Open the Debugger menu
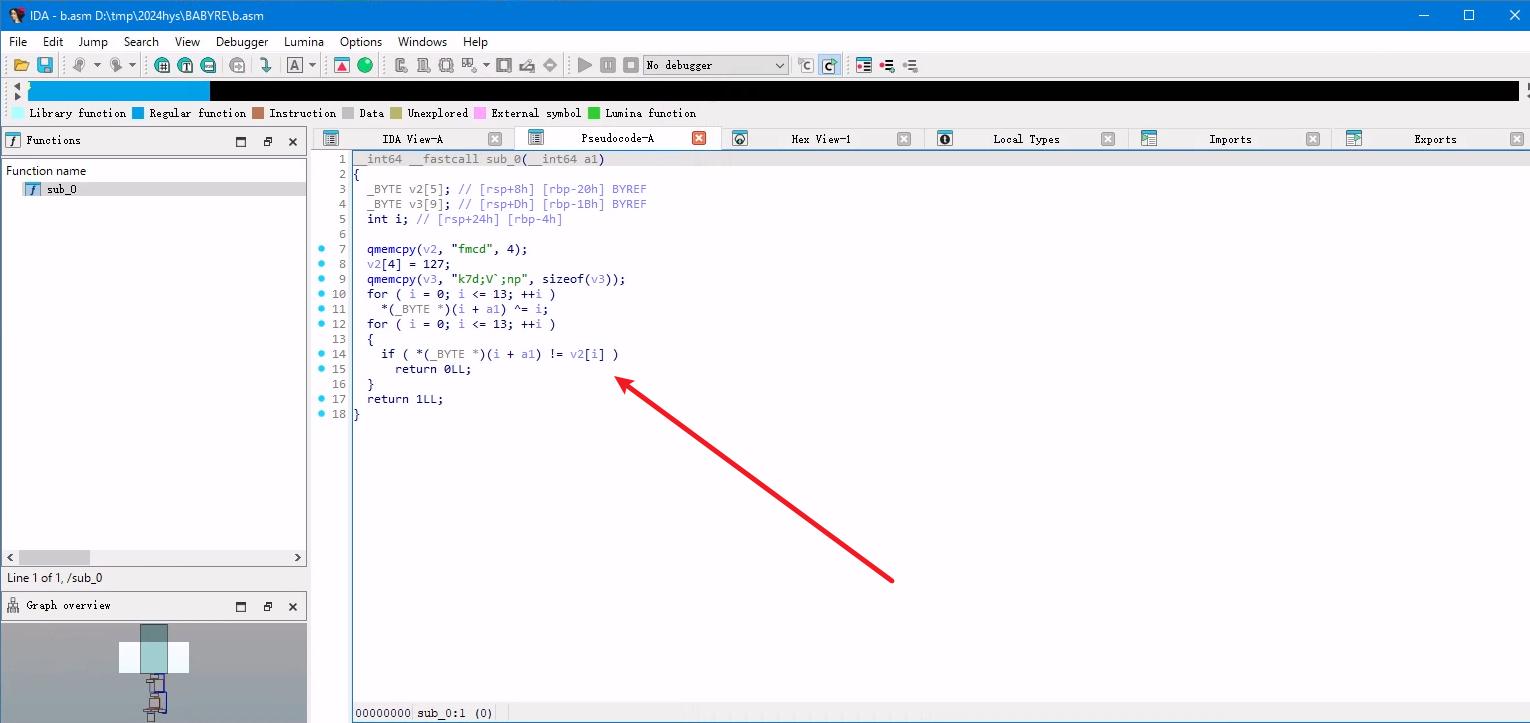 click(242, 42)
